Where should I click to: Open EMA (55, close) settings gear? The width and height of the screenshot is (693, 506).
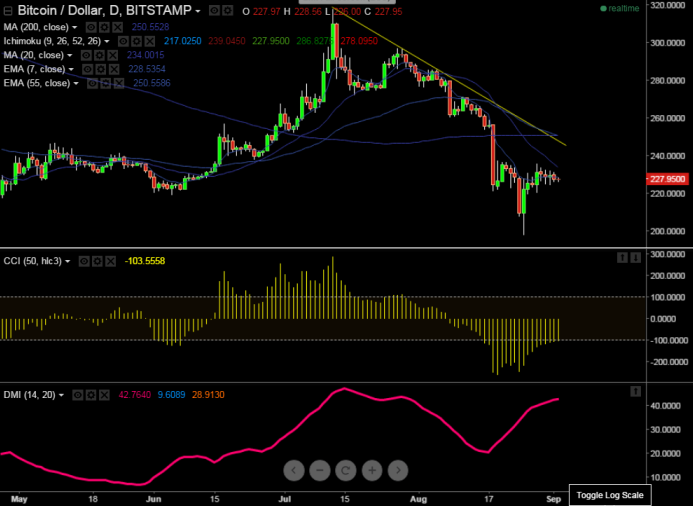pyautogui.click(x=106, y=84)
